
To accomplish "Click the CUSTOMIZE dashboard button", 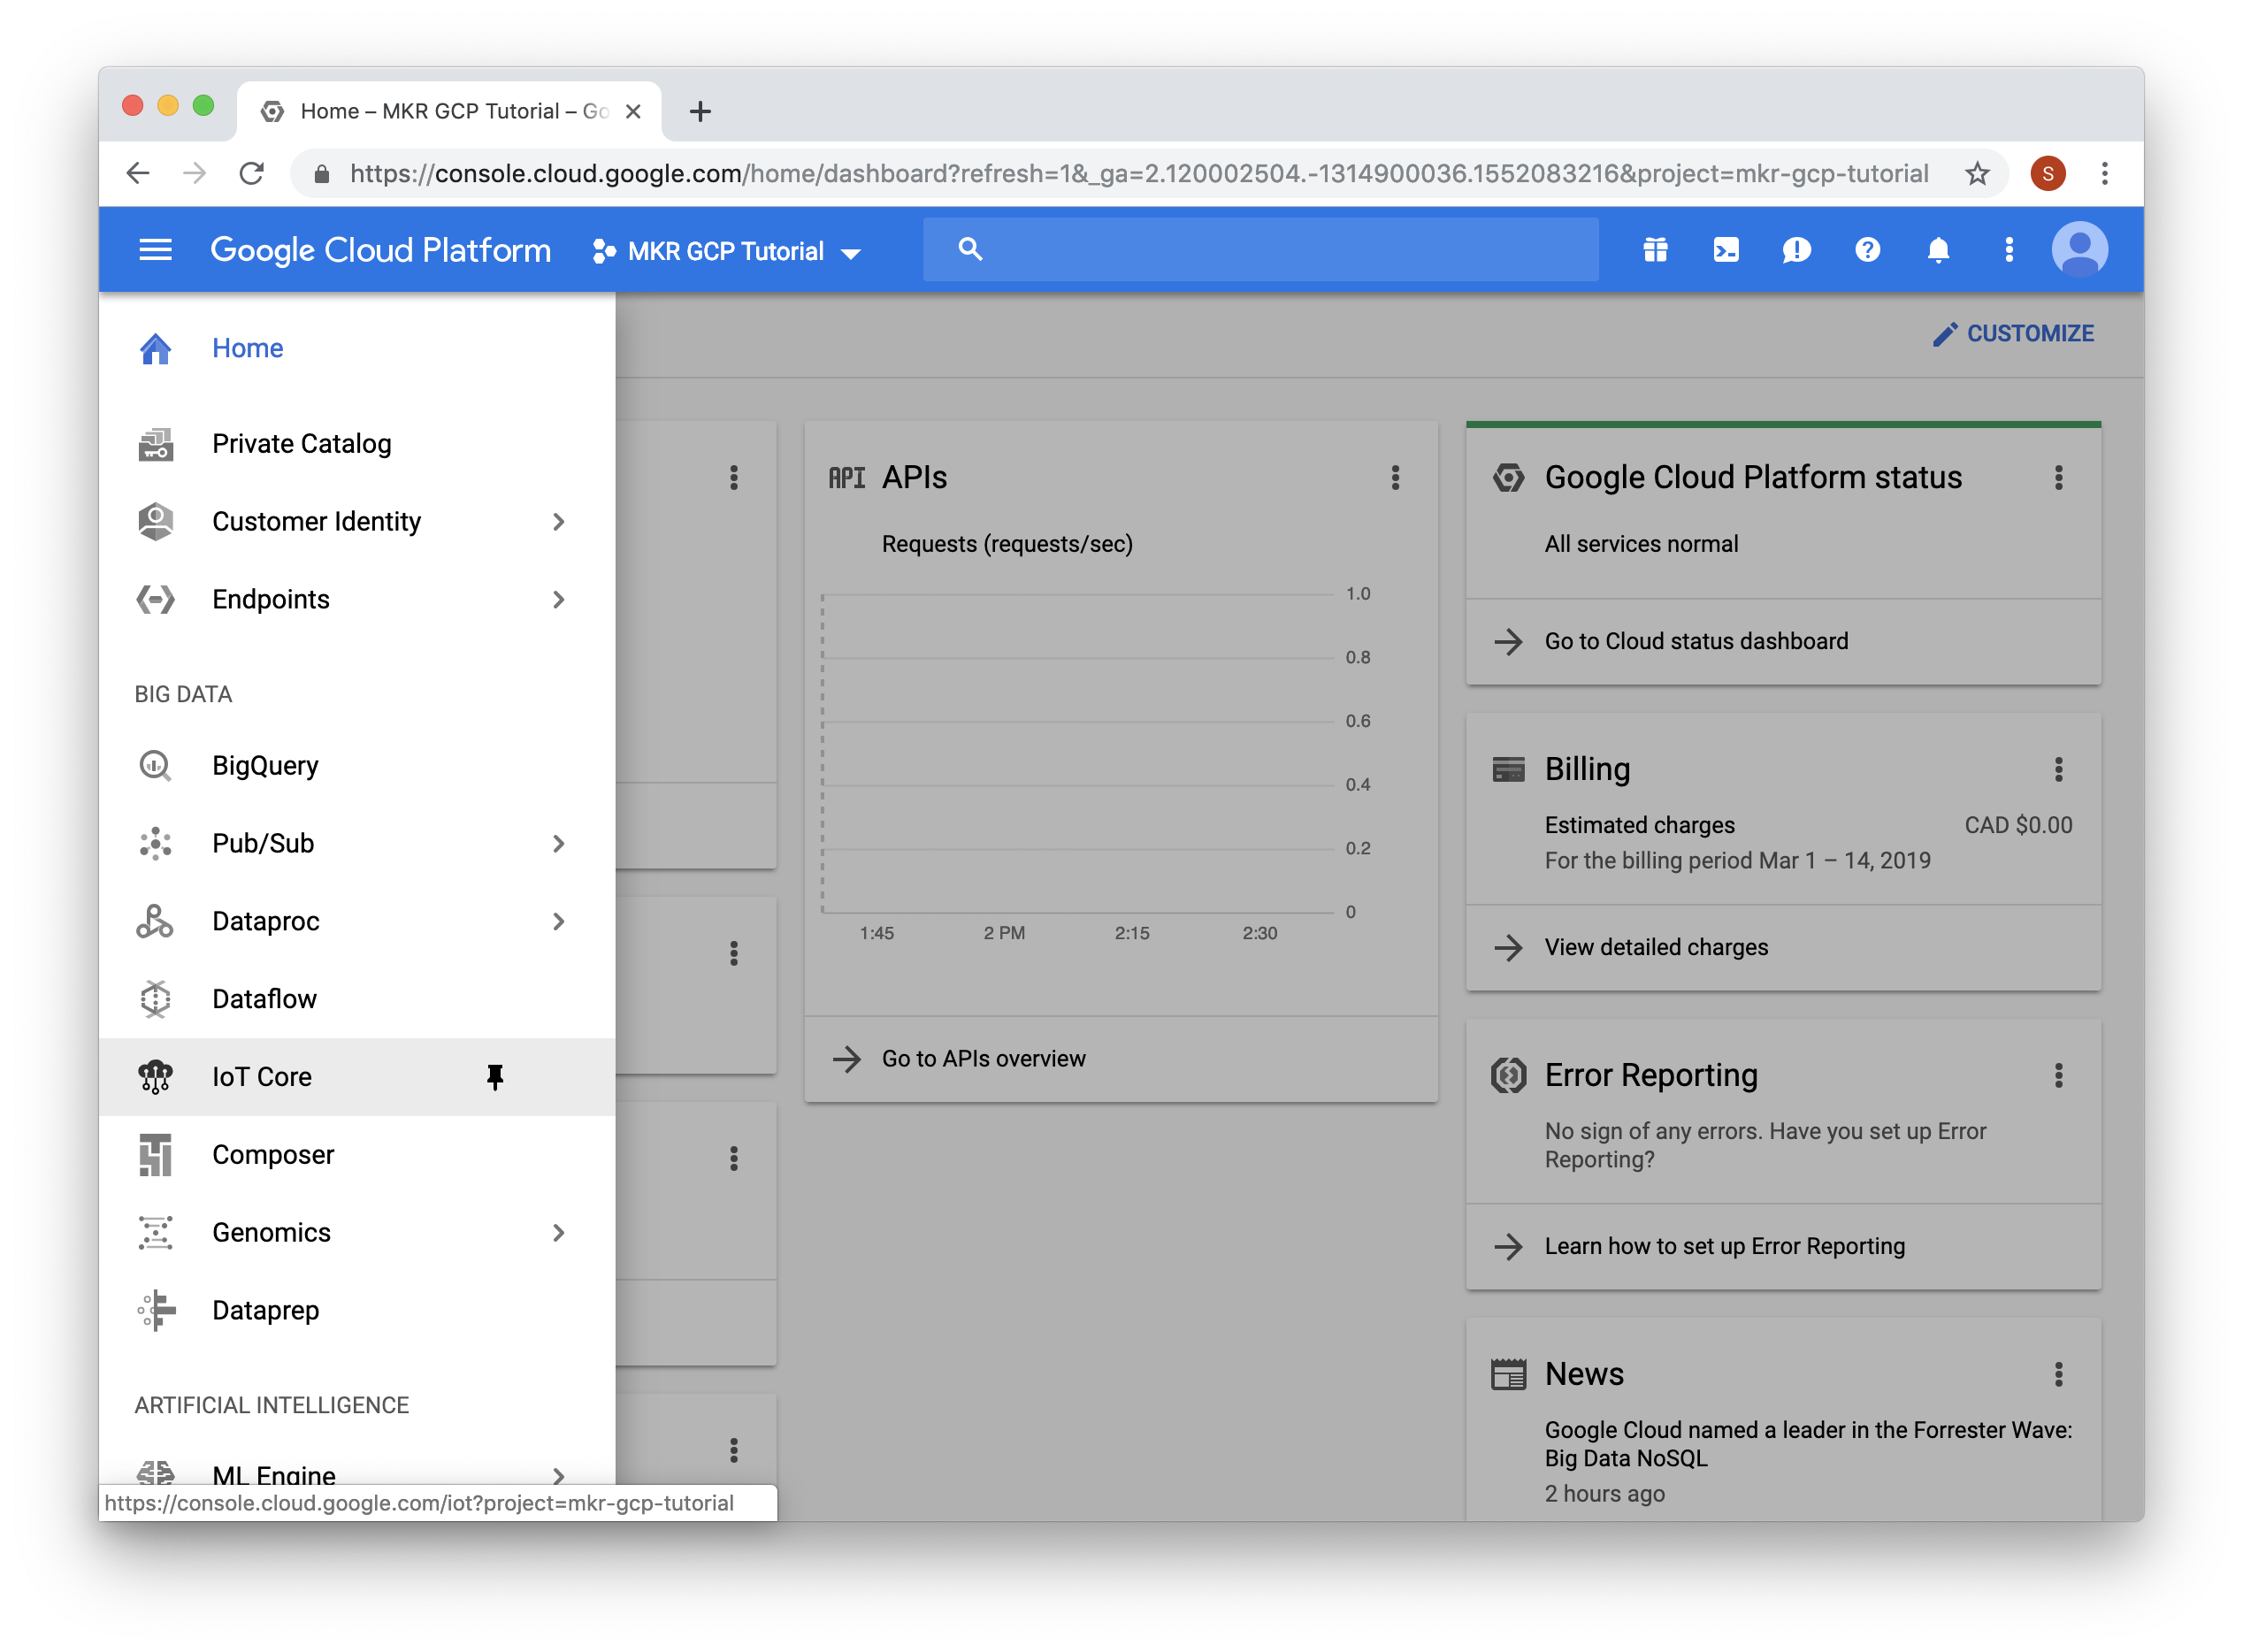I will 2014,333.
